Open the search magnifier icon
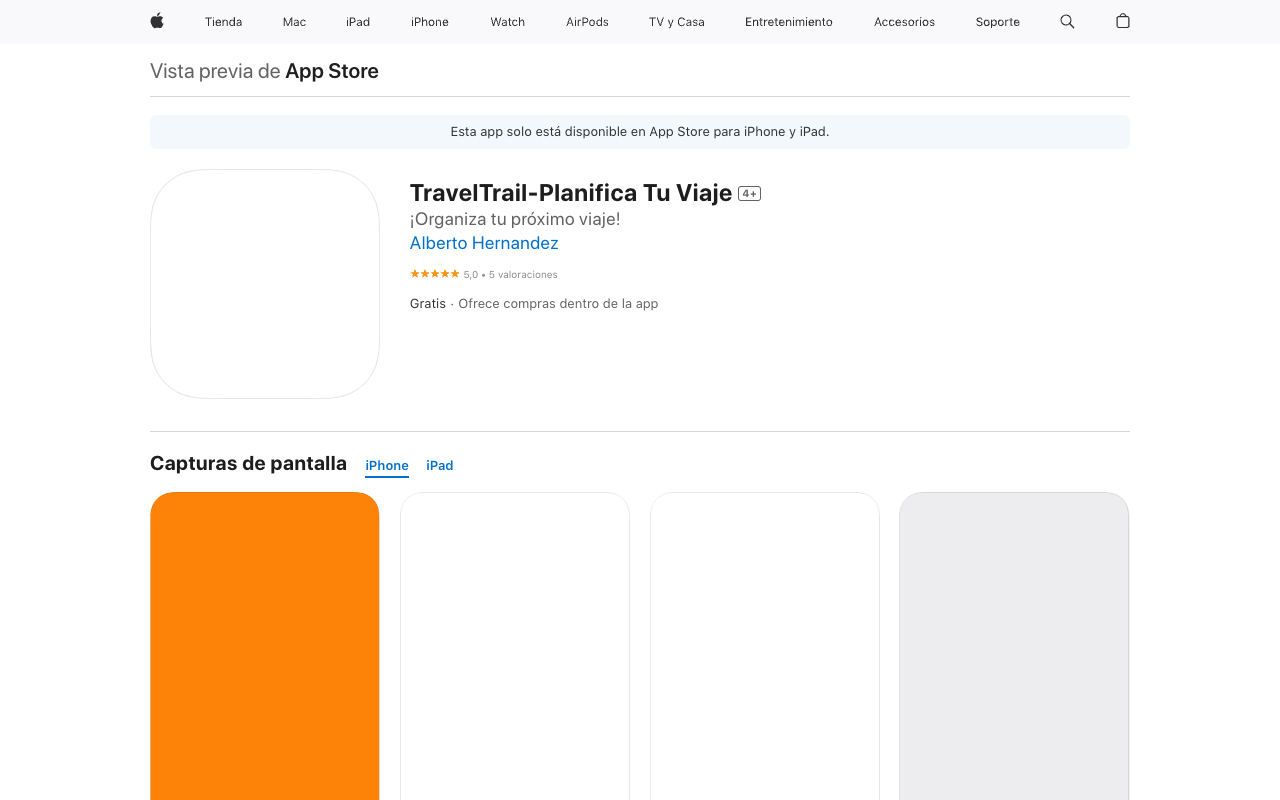The image size is (1280, 800). [x=1067, y=21]
